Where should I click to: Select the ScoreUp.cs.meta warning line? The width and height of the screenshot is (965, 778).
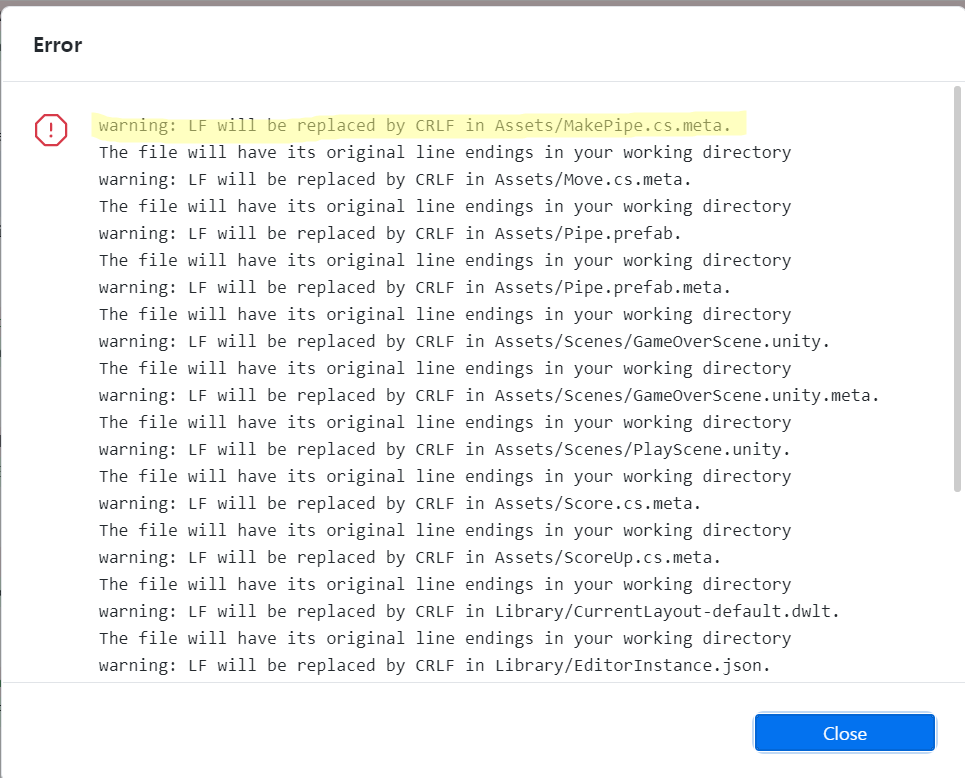(x=410, y=558)
